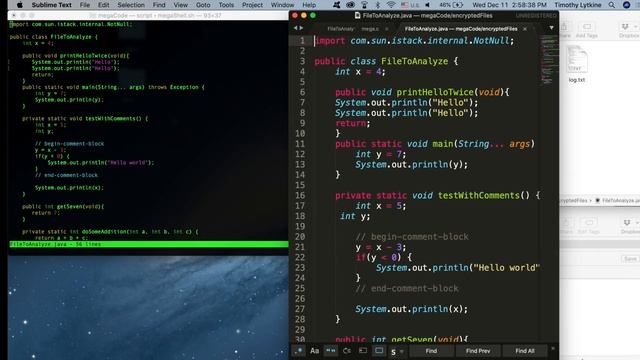This screenshot has width=640, height=360.
Task: Click the 'testWithComments' method name in Sublime
Action: point(478,196)
